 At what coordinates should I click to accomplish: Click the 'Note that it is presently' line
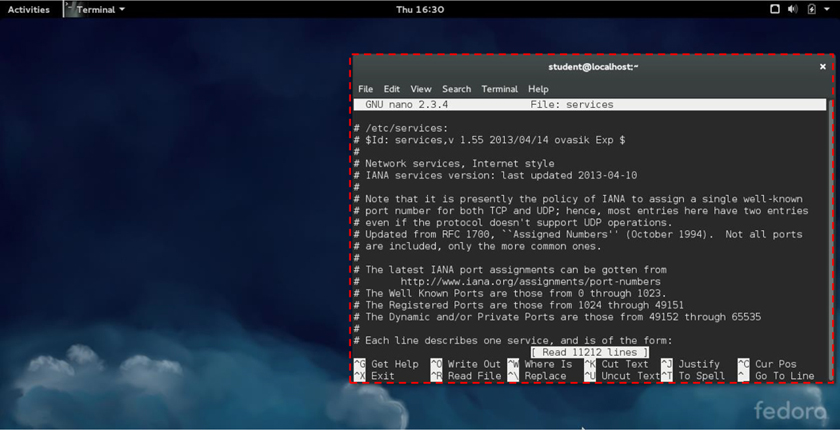click(x=578, y=199)
